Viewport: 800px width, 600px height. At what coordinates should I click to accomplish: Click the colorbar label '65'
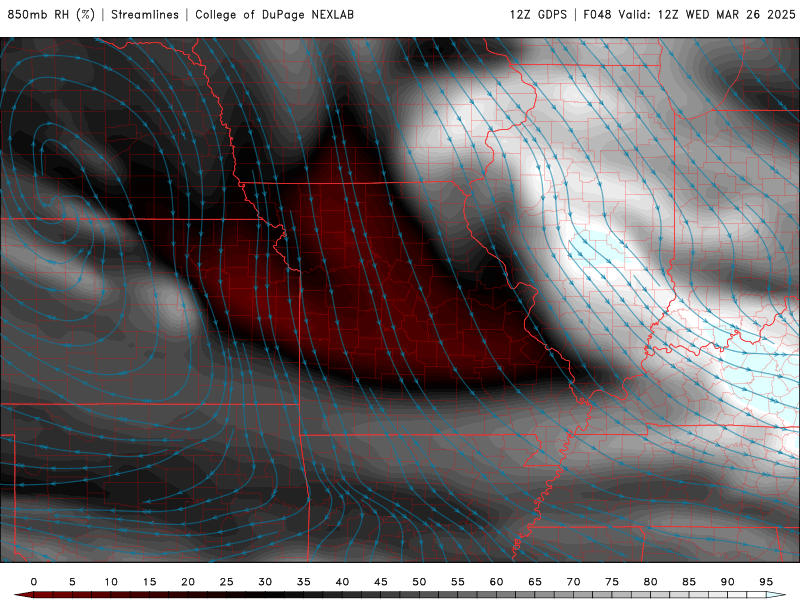(535, 582)
